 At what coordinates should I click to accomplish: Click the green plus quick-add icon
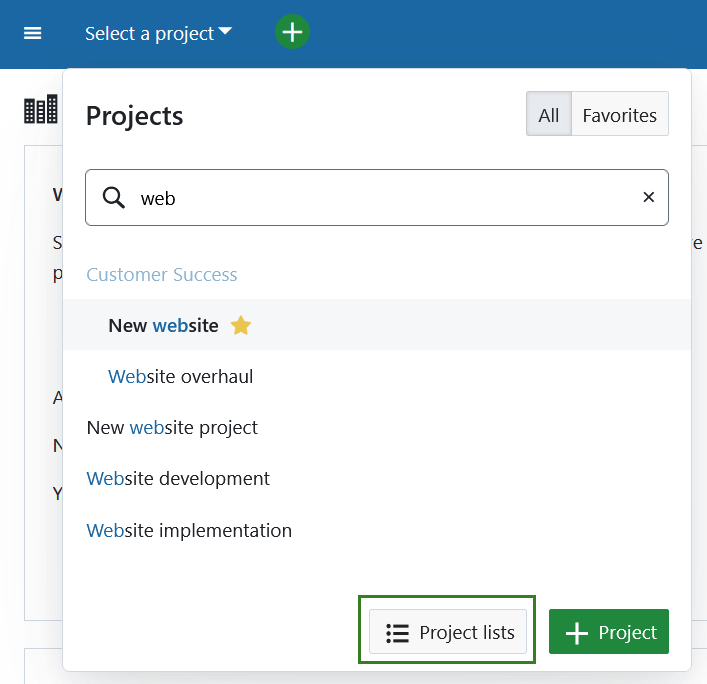click(x=292, y=32)
